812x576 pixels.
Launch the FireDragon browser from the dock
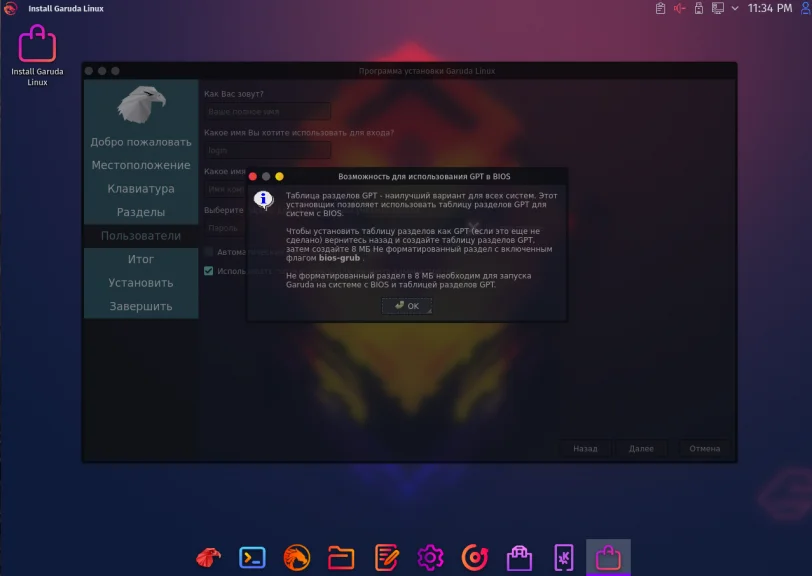tap(206, 558)
